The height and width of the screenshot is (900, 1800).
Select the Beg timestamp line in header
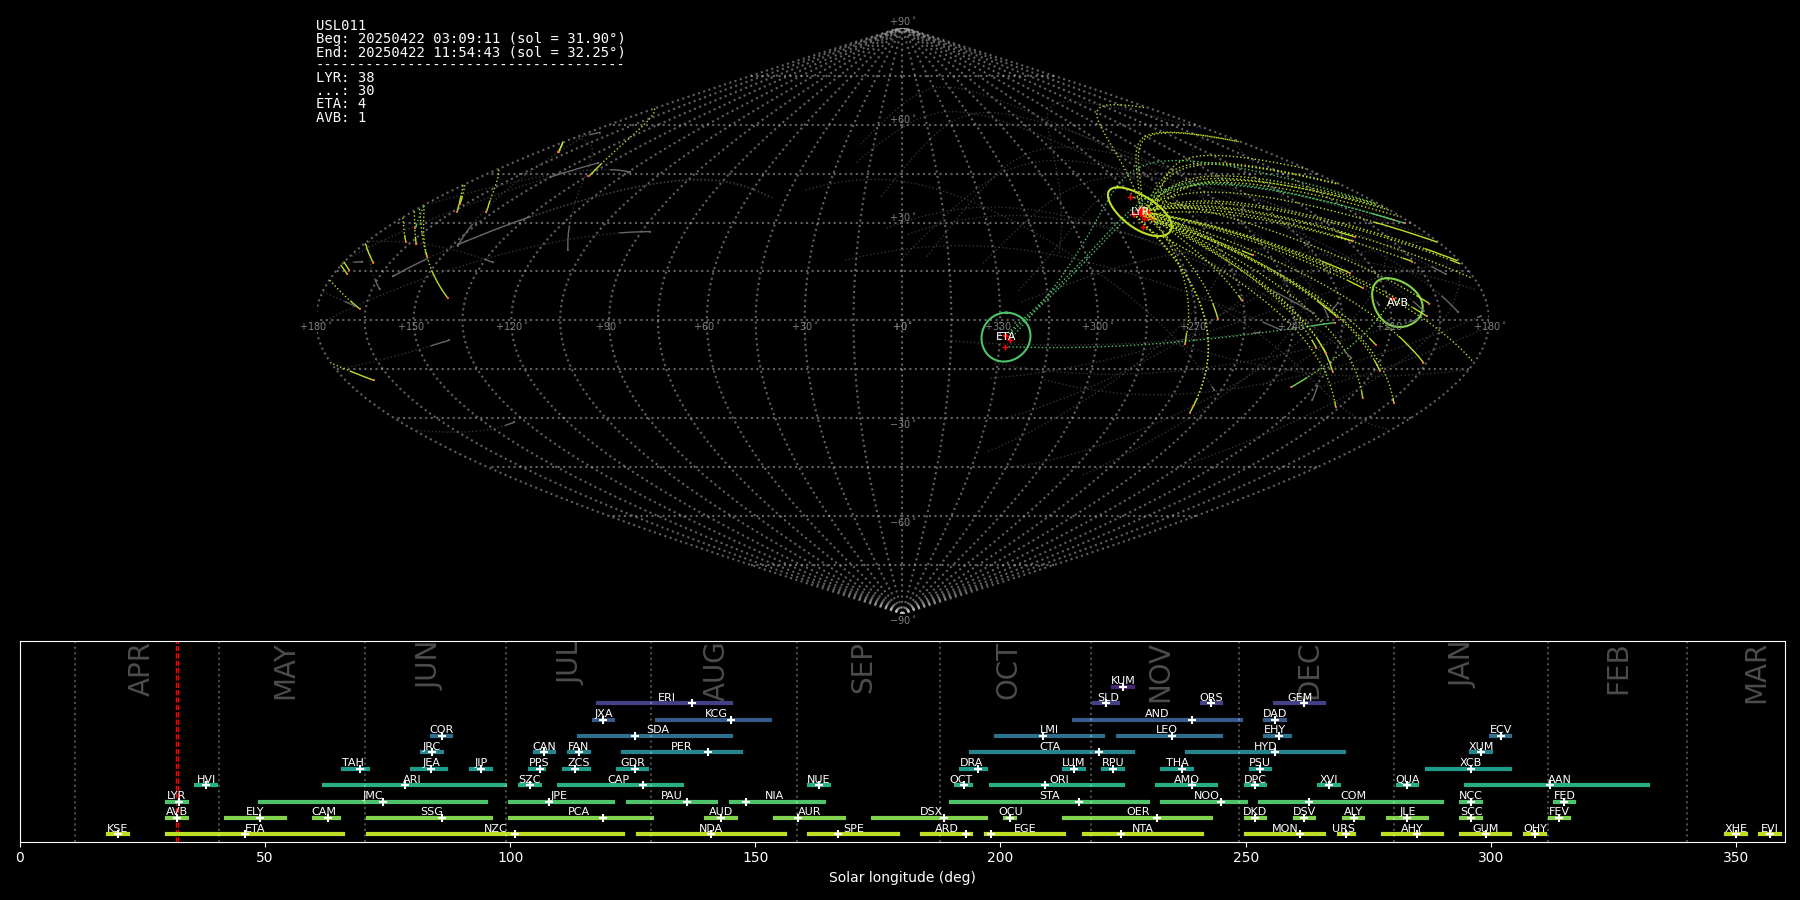pos(470,39)
